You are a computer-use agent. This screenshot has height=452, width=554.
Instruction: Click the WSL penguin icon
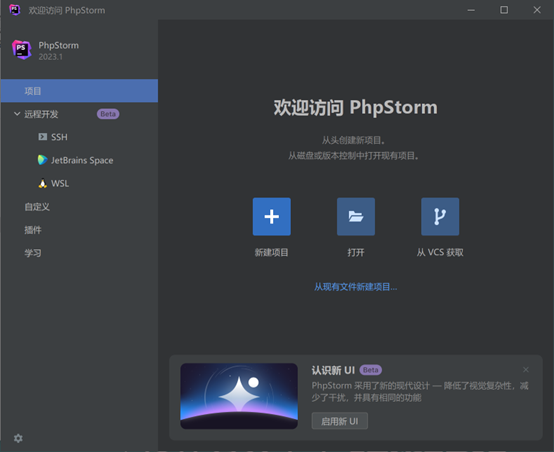(x=43, y=183)
